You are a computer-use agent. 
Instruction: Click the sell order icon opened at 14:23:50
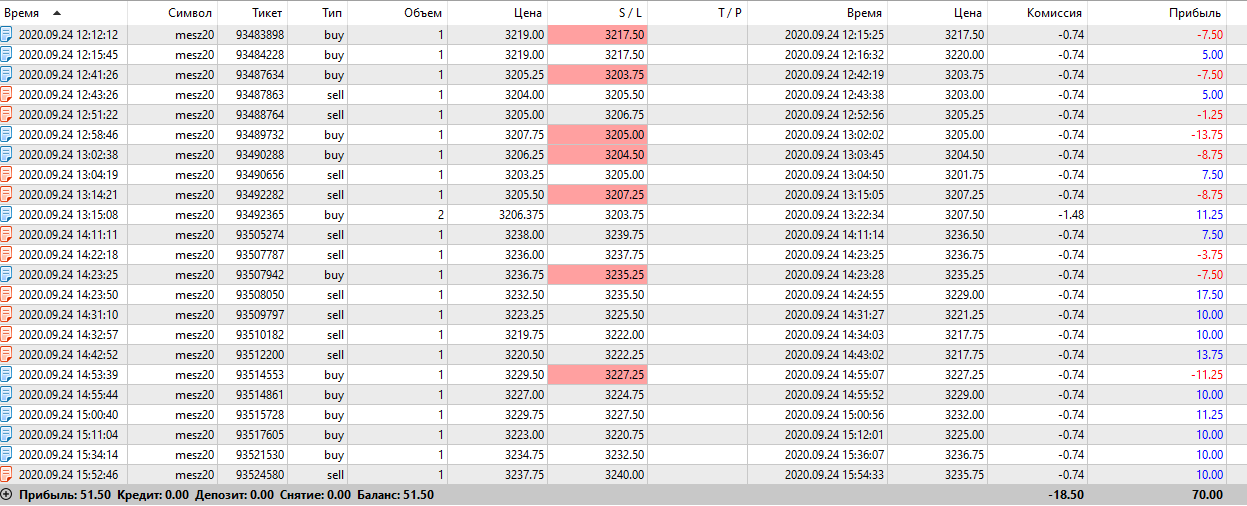pyautogui.click(x=7, y=294)
